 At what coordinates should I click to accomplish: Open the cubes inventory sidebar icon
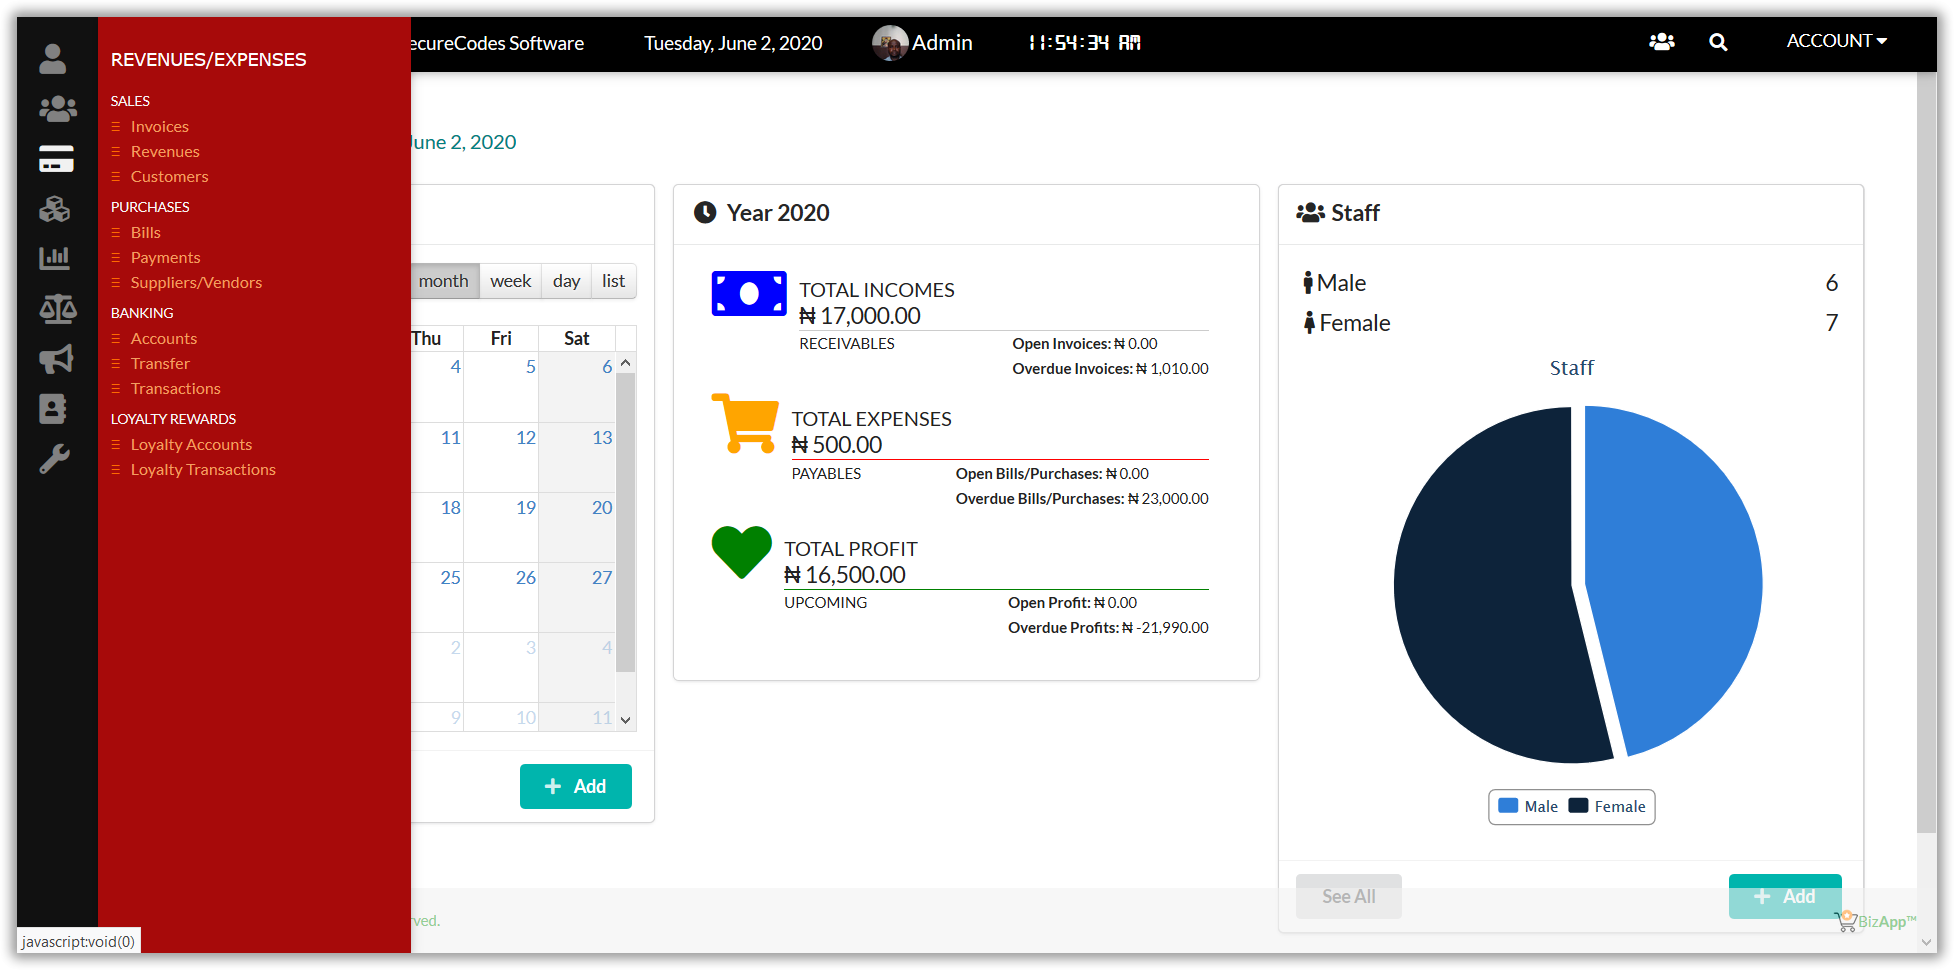(55, 209)
